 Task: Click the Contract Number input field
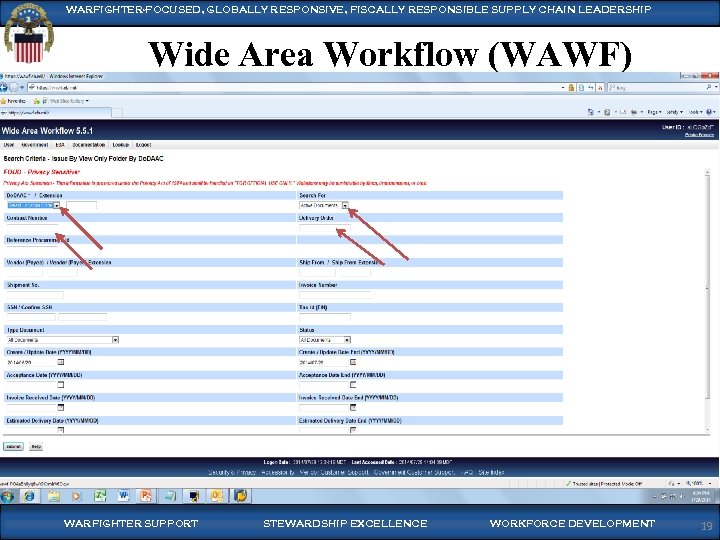[x=32, y=228]
